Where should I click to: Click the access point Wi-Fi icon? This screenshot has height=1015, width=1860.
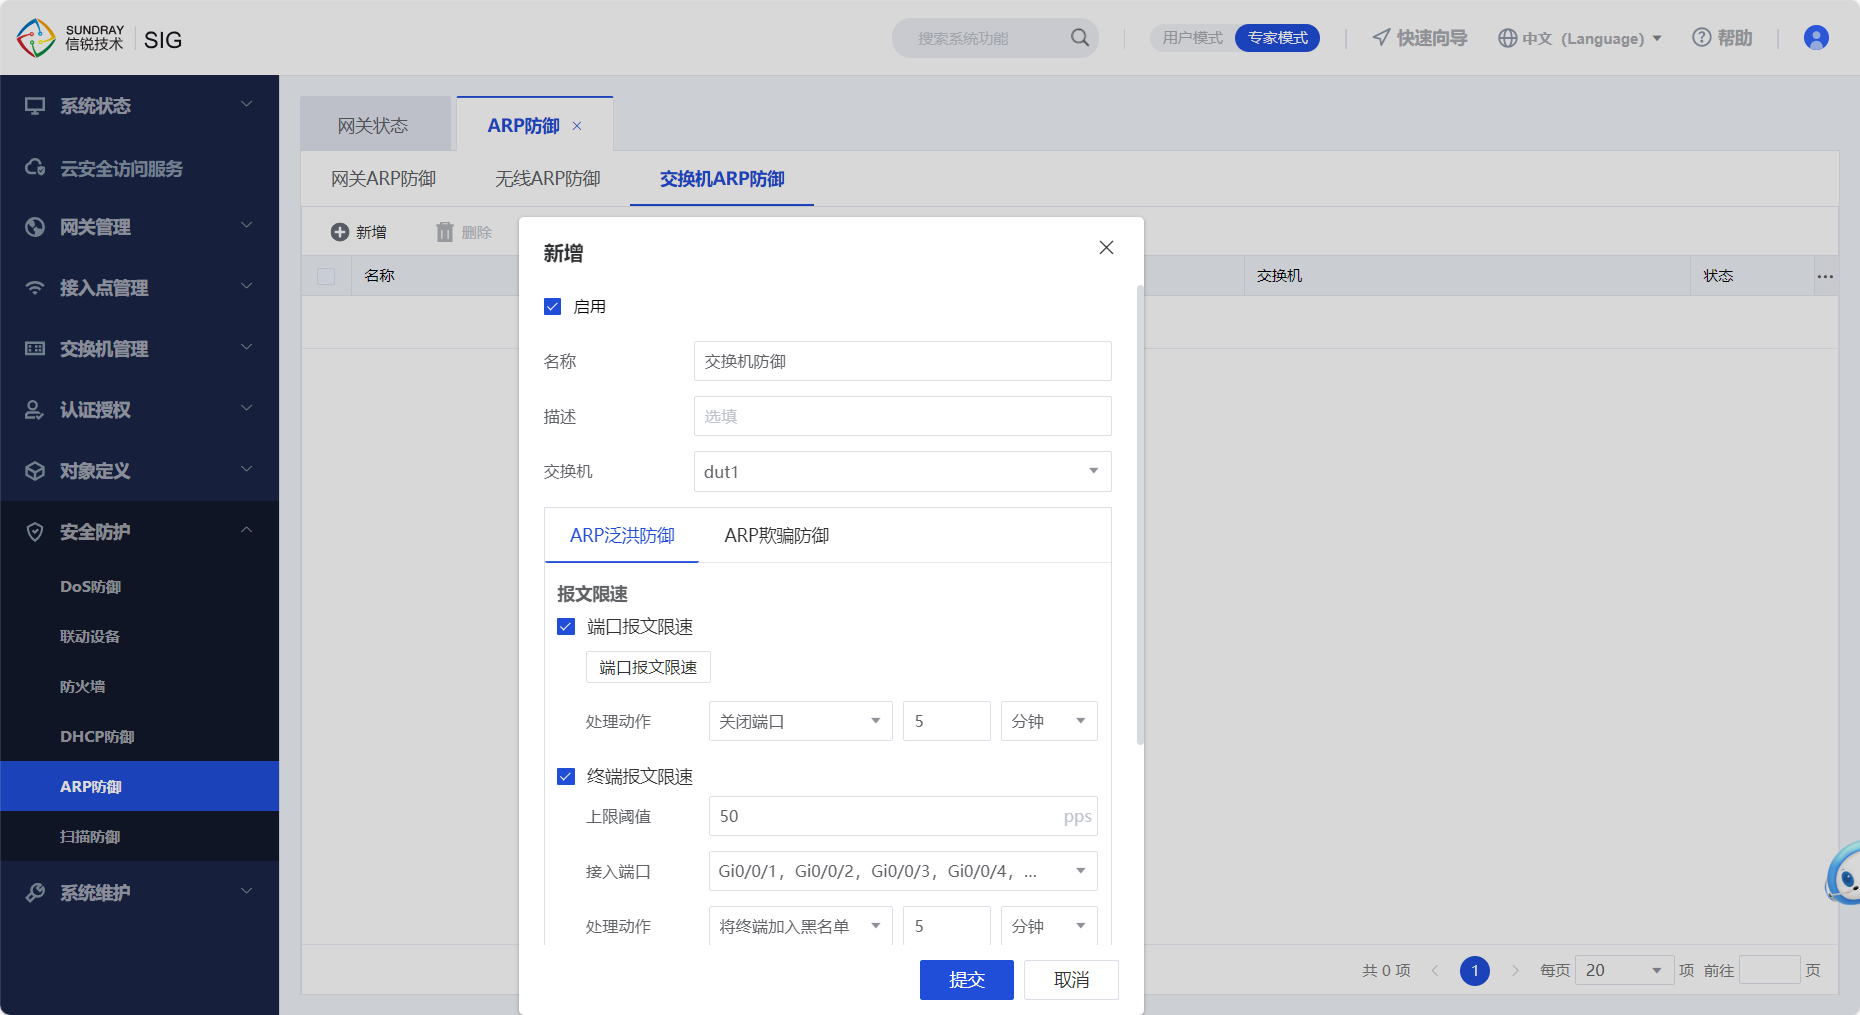tap(35, 288)
